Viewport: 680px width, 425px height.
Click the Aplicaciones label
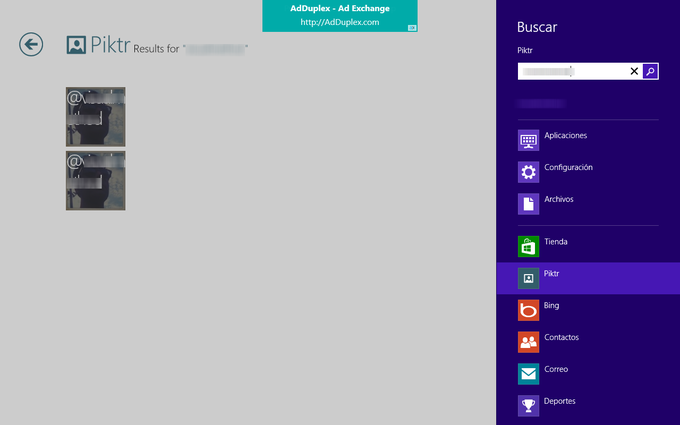[x=566, y=135]
